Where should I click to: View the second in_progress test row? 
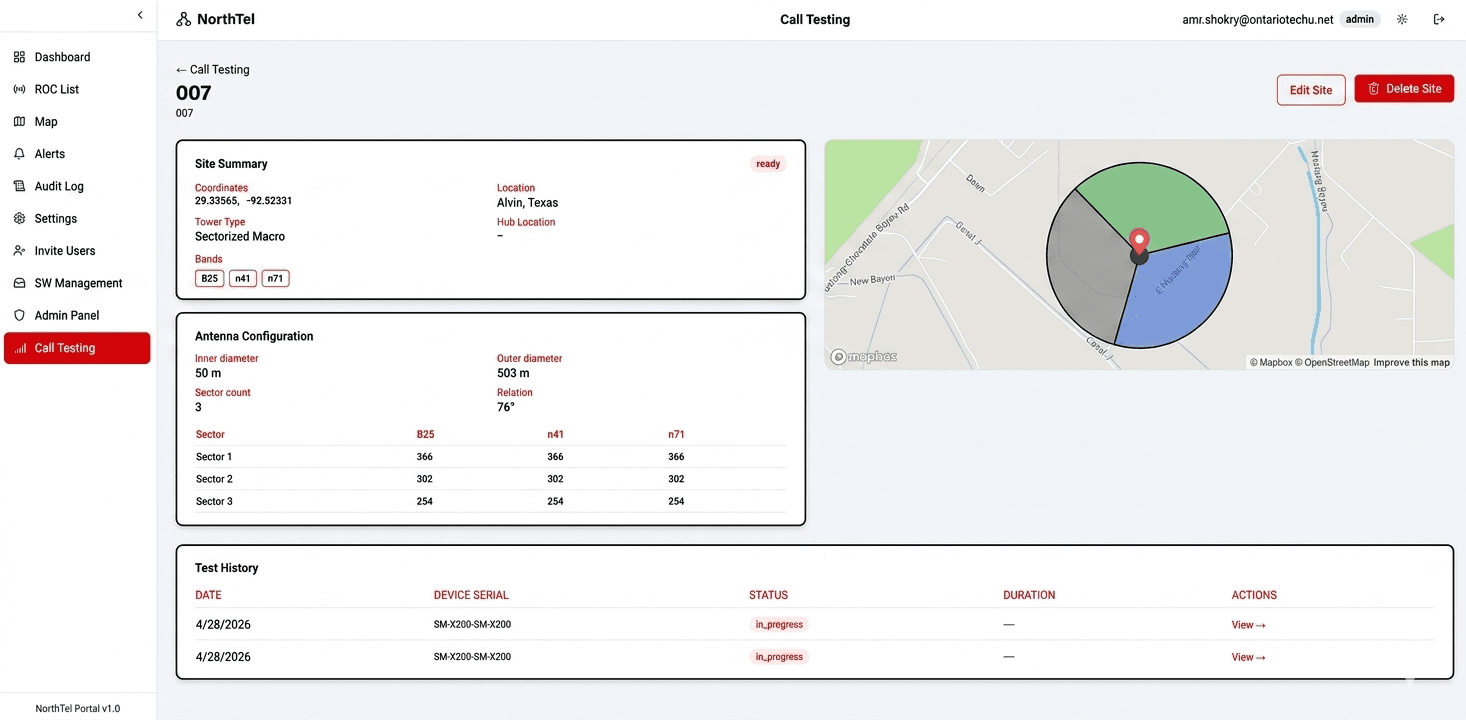point(1249,657)
